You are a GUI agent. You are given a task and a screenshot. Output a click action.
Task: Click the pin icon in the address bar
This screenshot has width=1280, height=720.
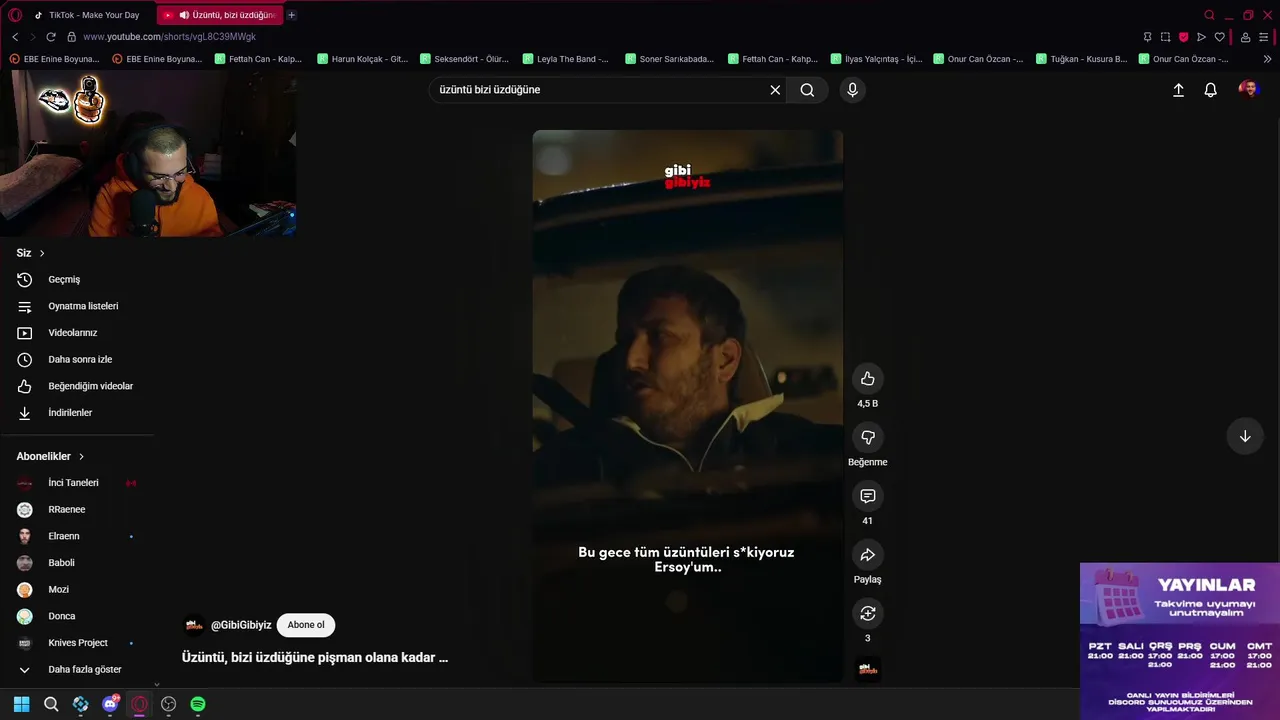click(1147, 37)
